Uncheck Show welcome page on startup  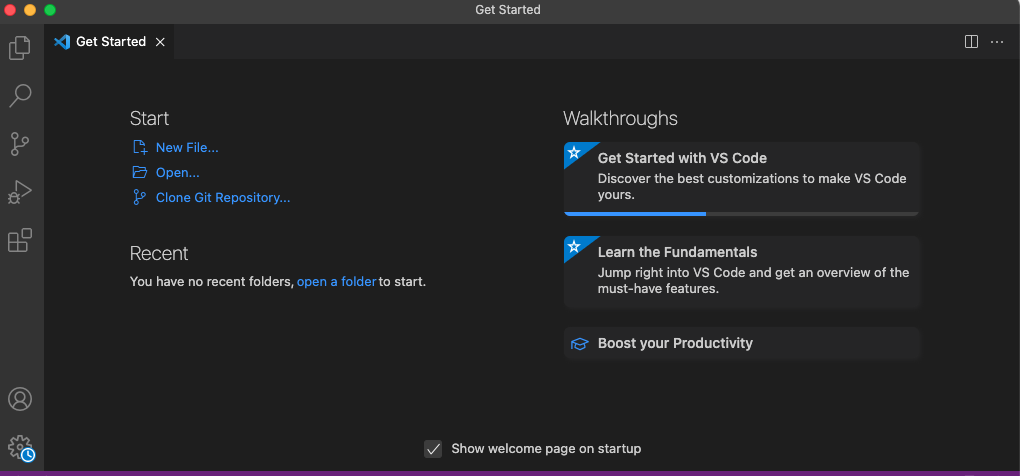(433, 449)
